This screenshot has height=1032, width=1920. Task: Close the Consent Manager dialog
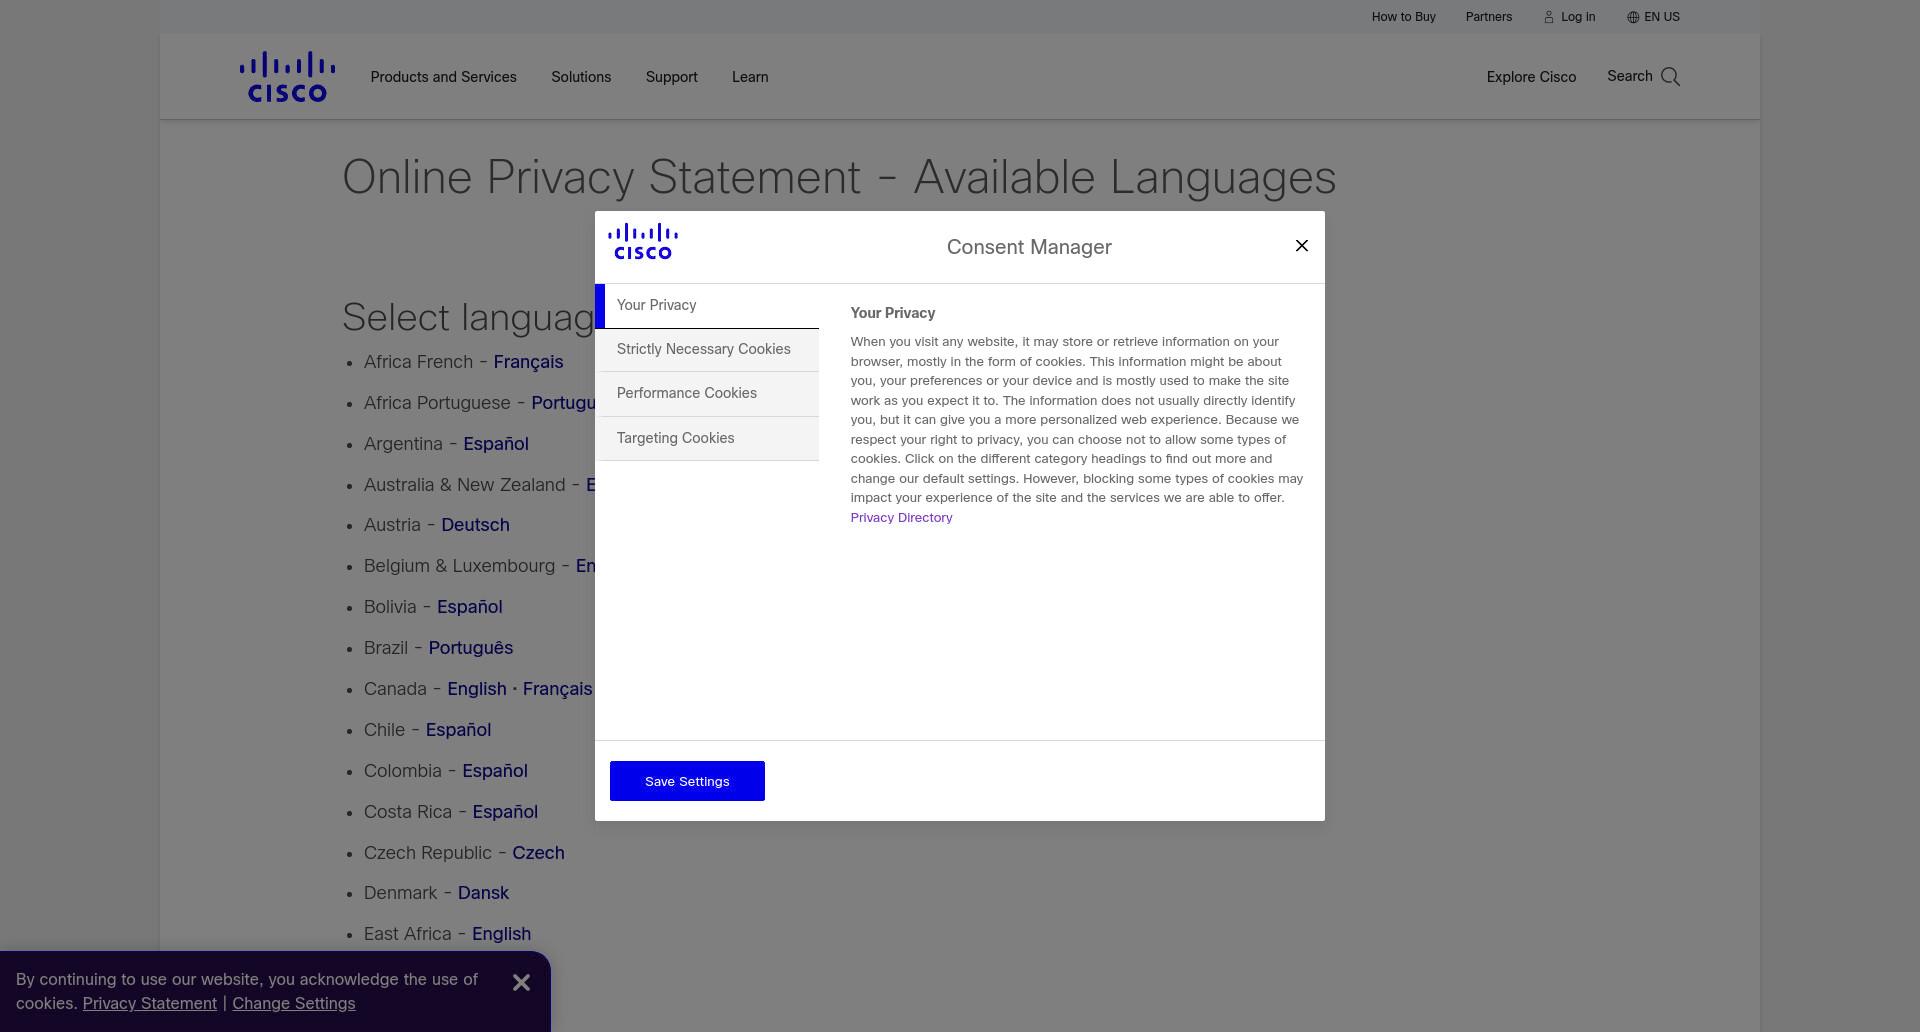click(1301, 246)
